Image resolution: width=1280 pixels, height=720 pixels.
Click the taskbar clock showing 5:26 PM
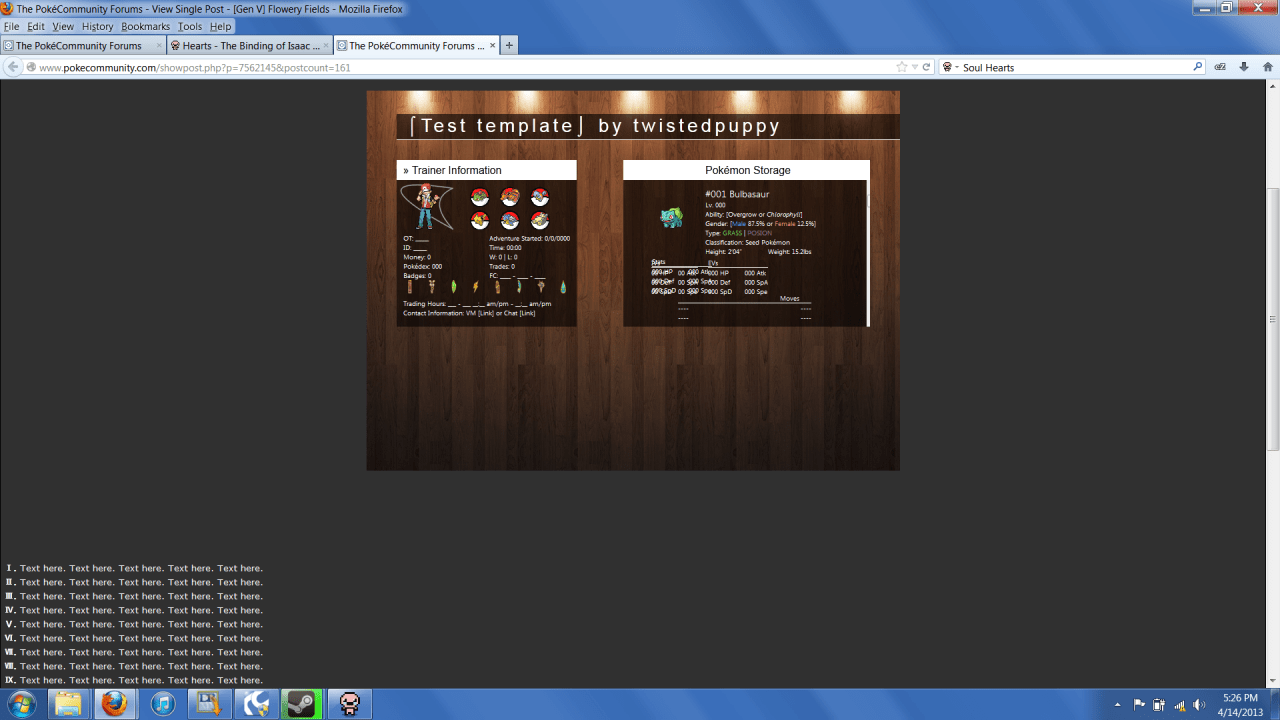1241,704
